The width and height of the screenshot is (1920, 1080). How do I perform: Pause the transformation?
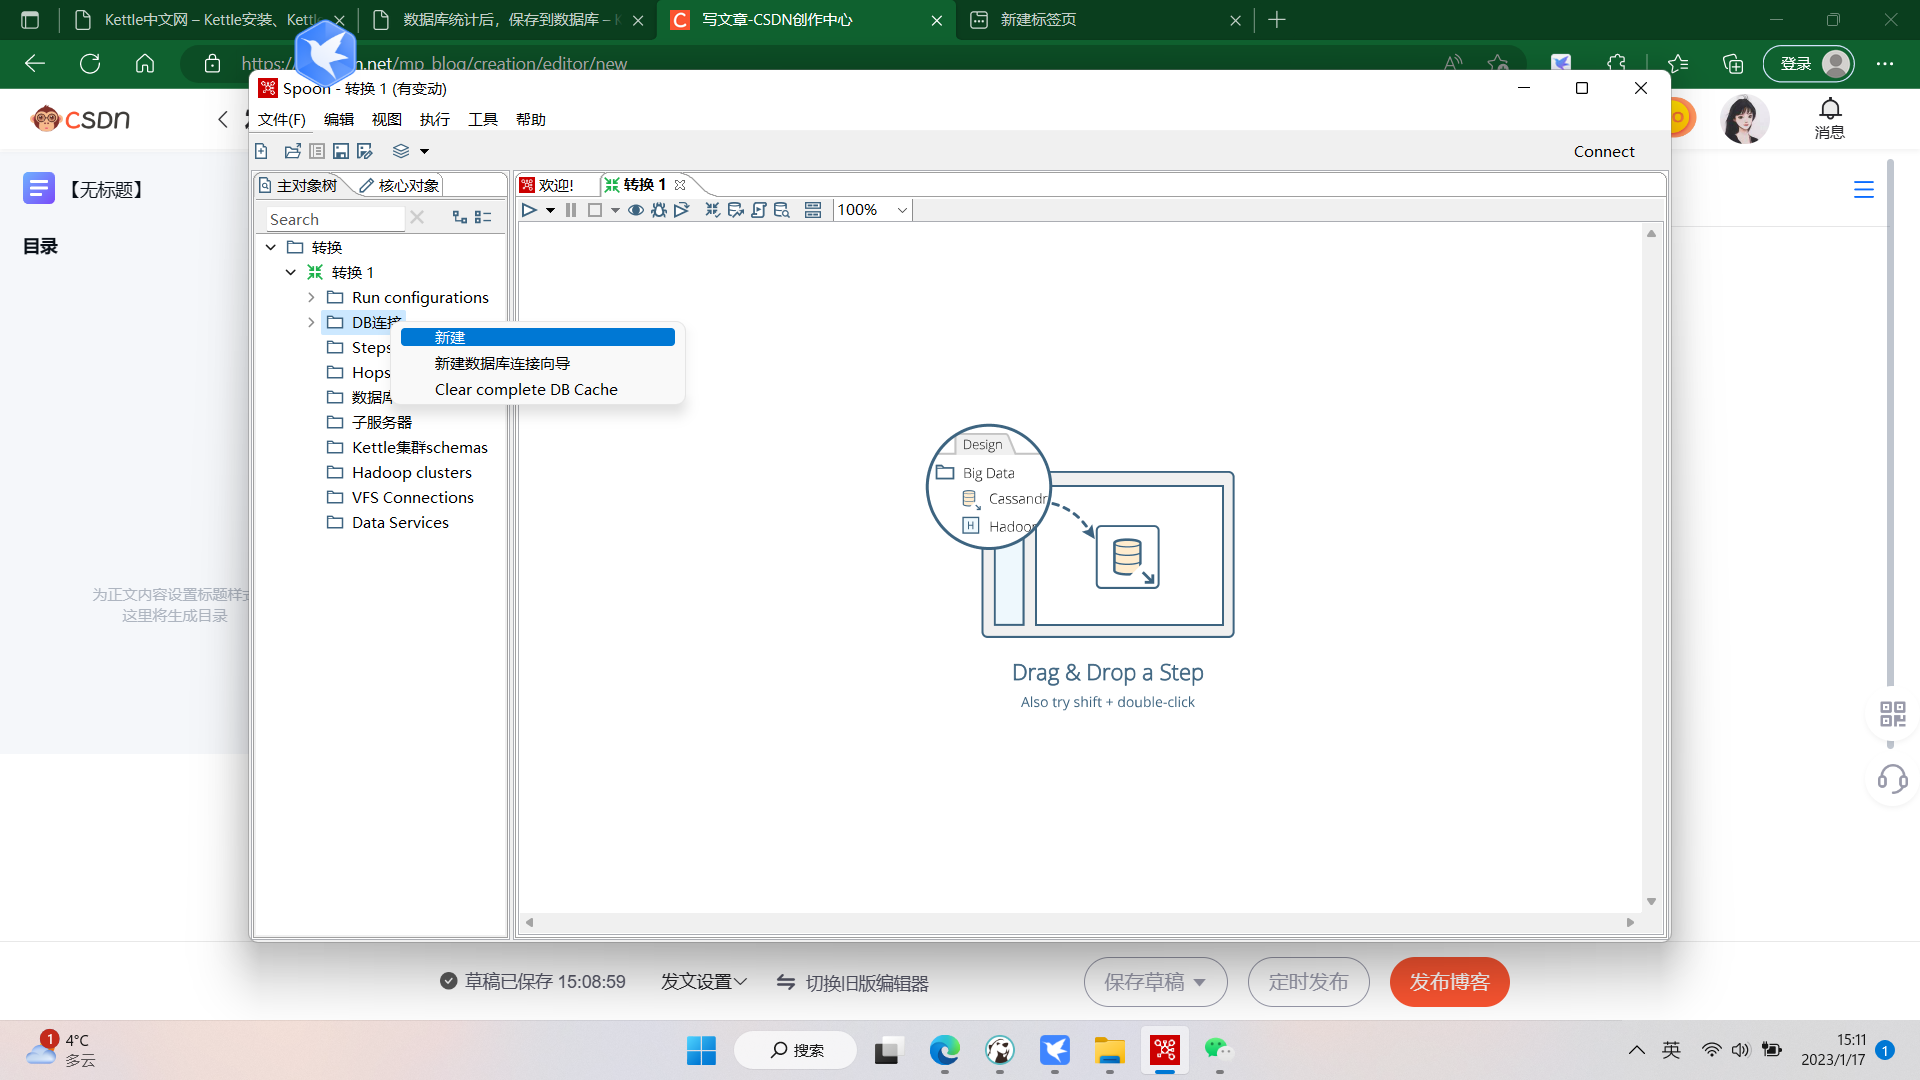click(571, 210)
